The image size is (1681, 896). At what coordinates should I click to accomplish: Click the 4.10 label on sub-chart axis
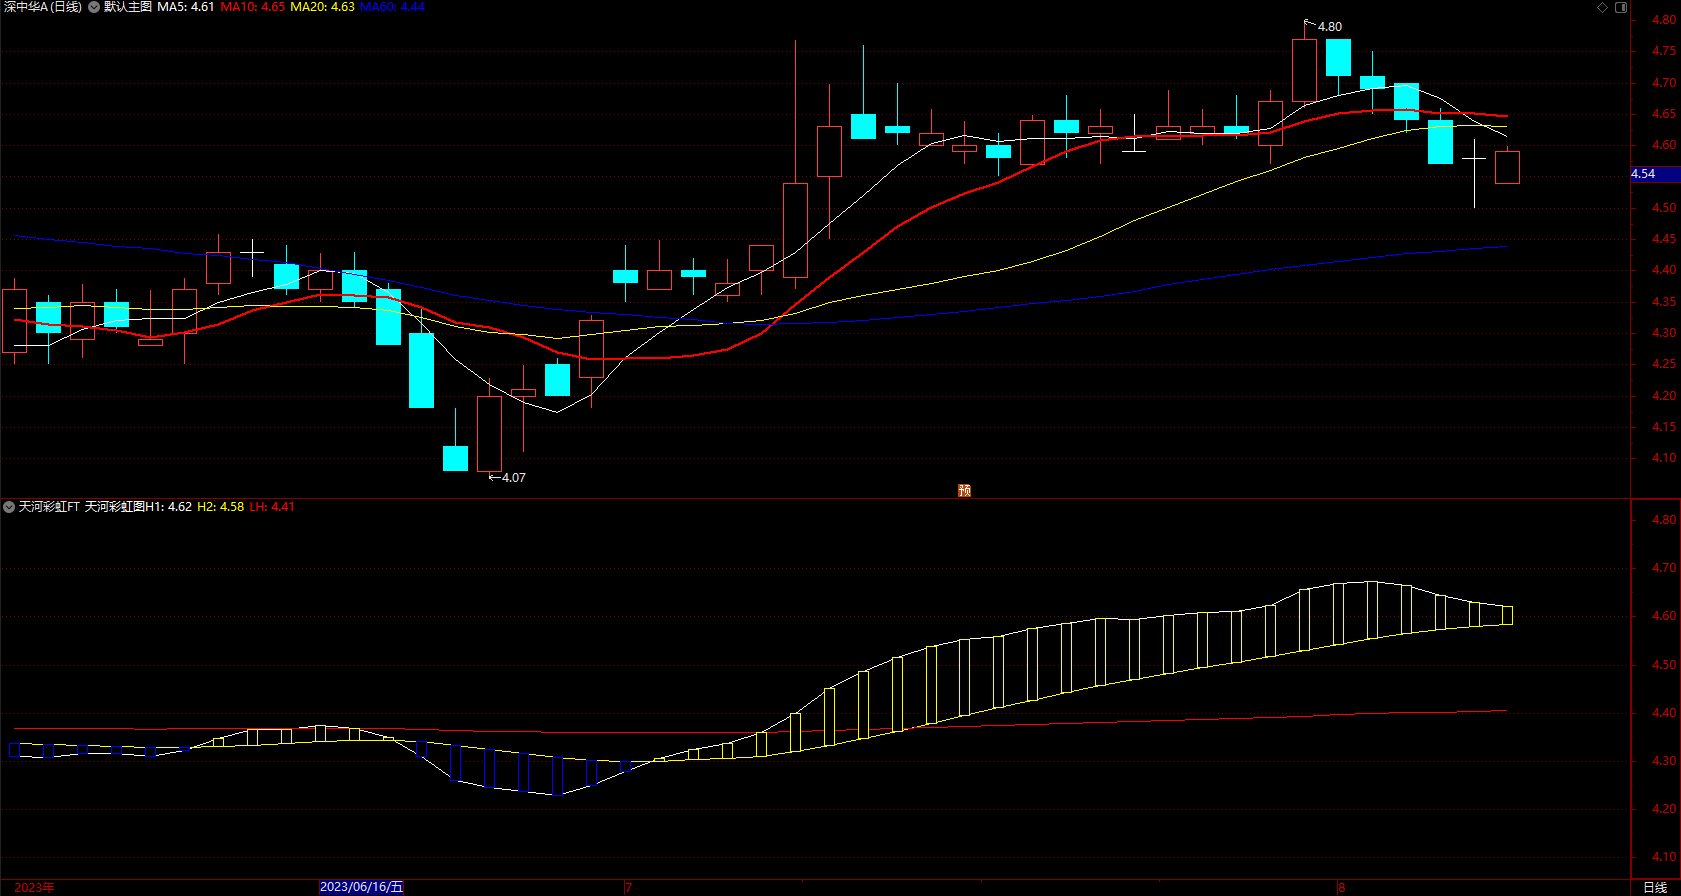[1664, 857]
